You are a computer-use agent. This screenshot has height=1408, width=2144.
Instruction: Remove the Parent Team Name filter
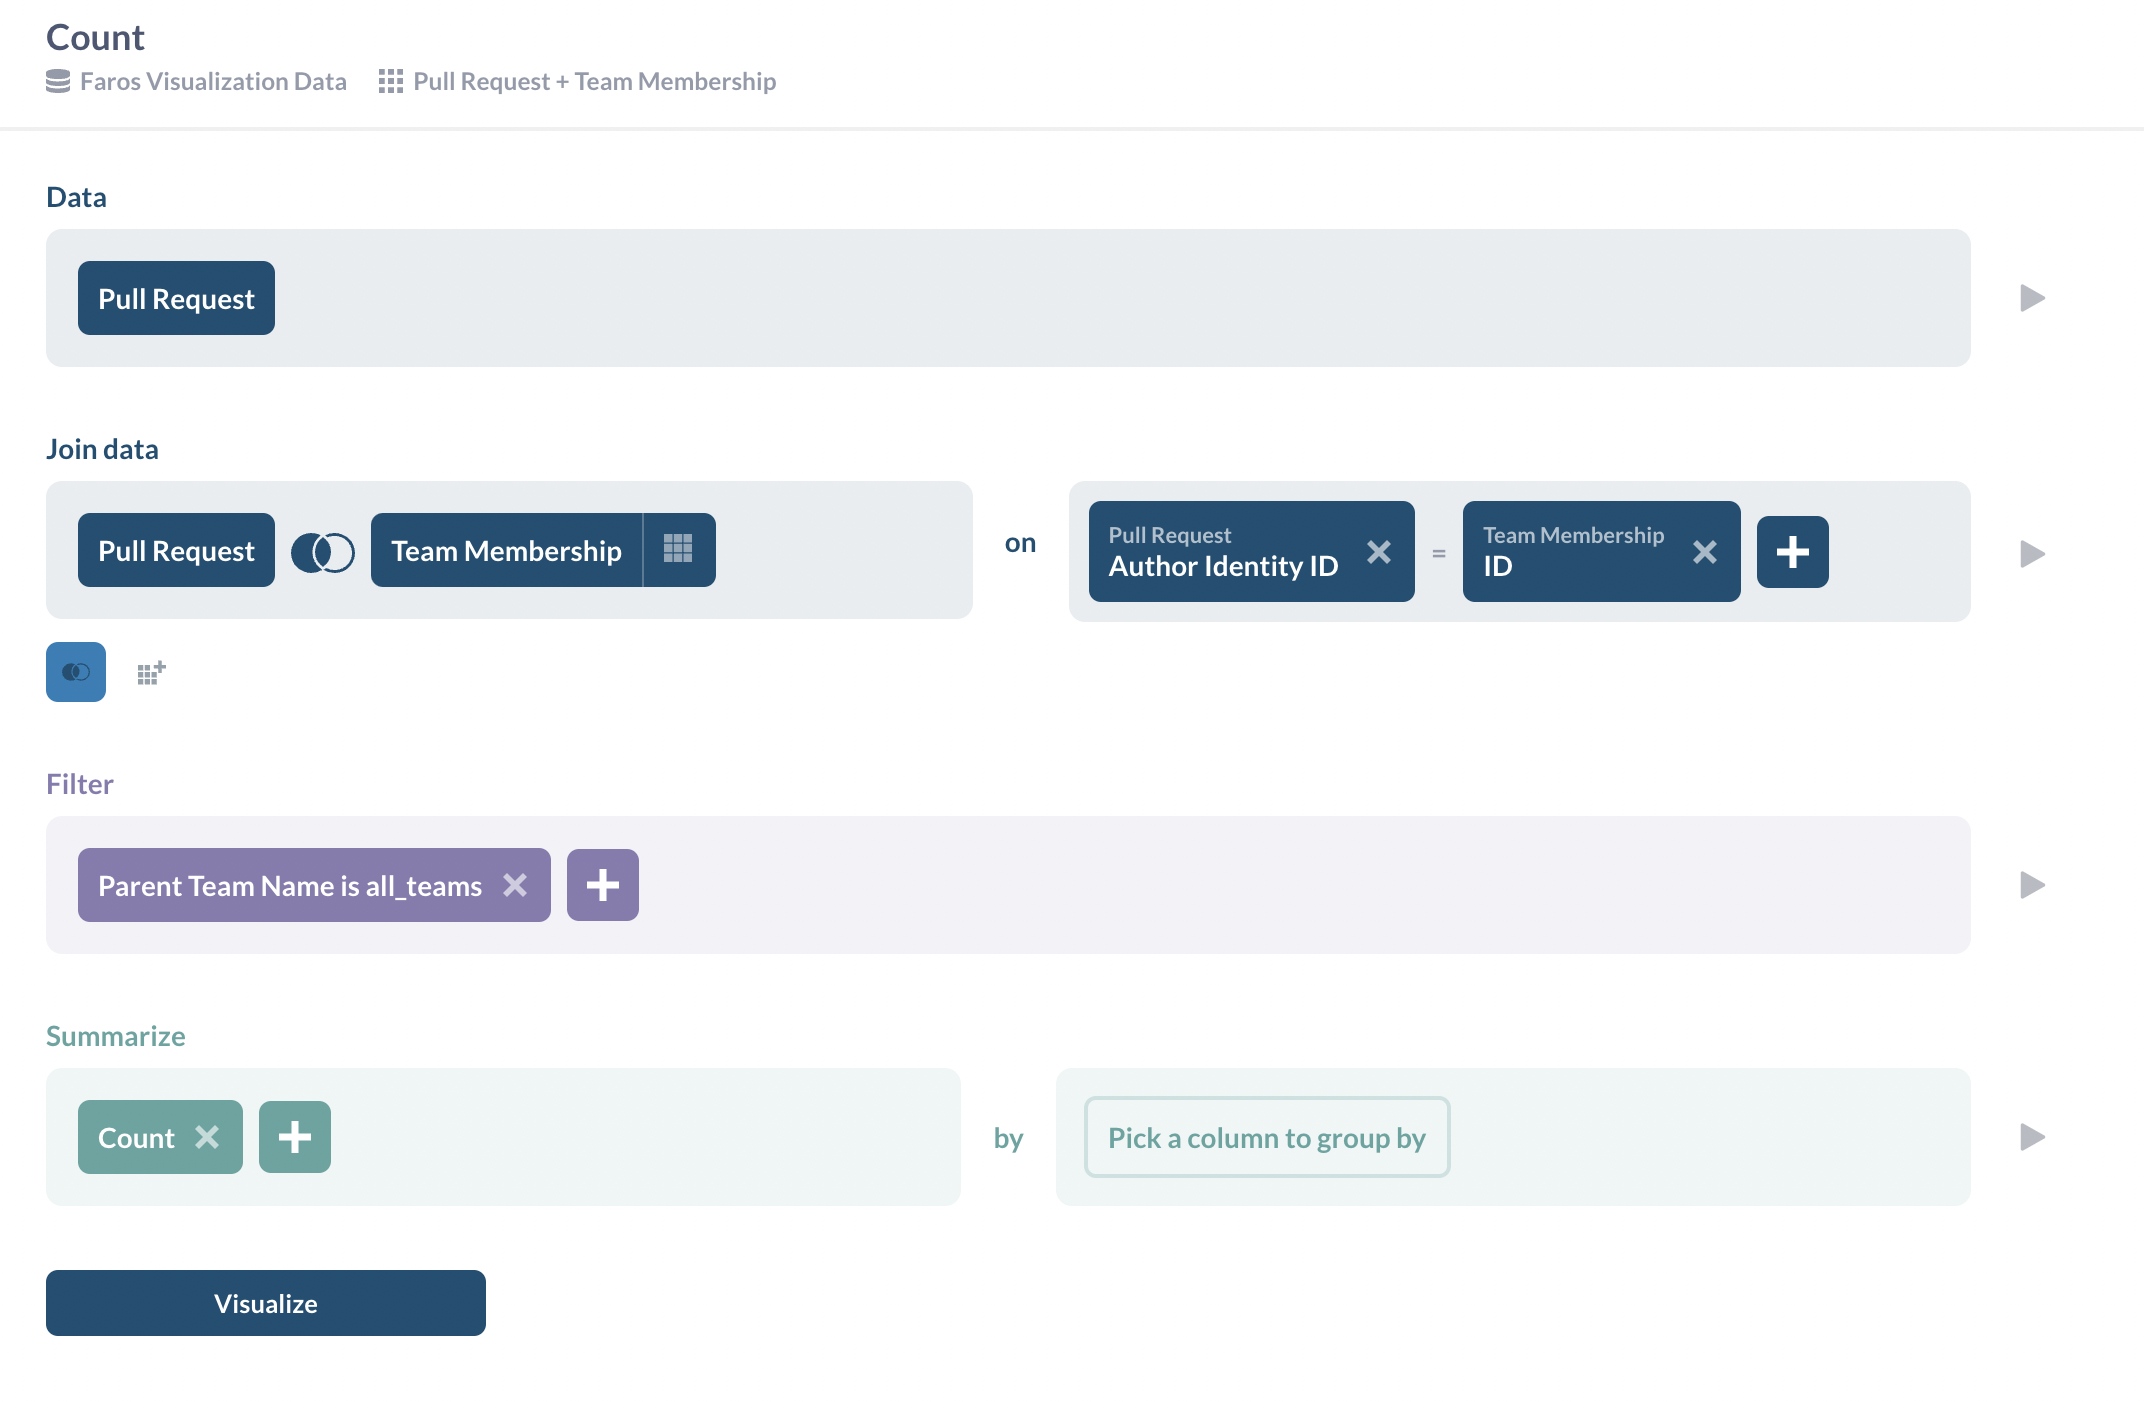[x=515, y=885]
